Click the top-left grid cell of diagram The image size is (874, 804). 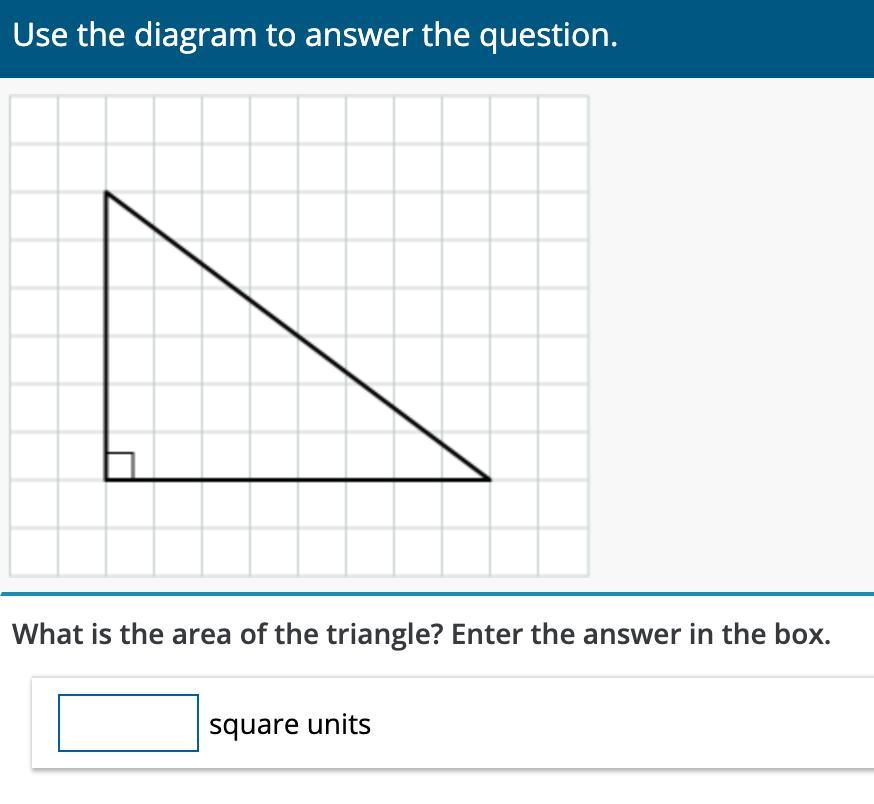pyautogui.click(x=34, y=120)
